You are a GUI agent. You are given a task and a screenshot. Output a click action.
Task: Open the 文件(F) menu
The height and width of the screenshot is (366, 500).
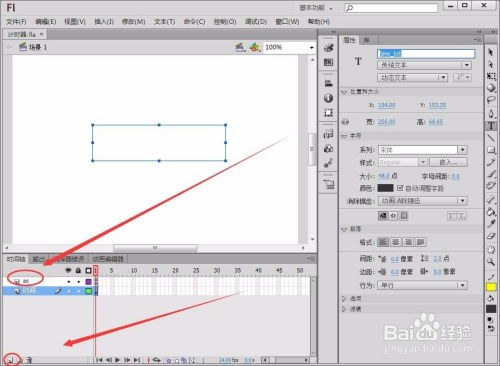[16, 22]
